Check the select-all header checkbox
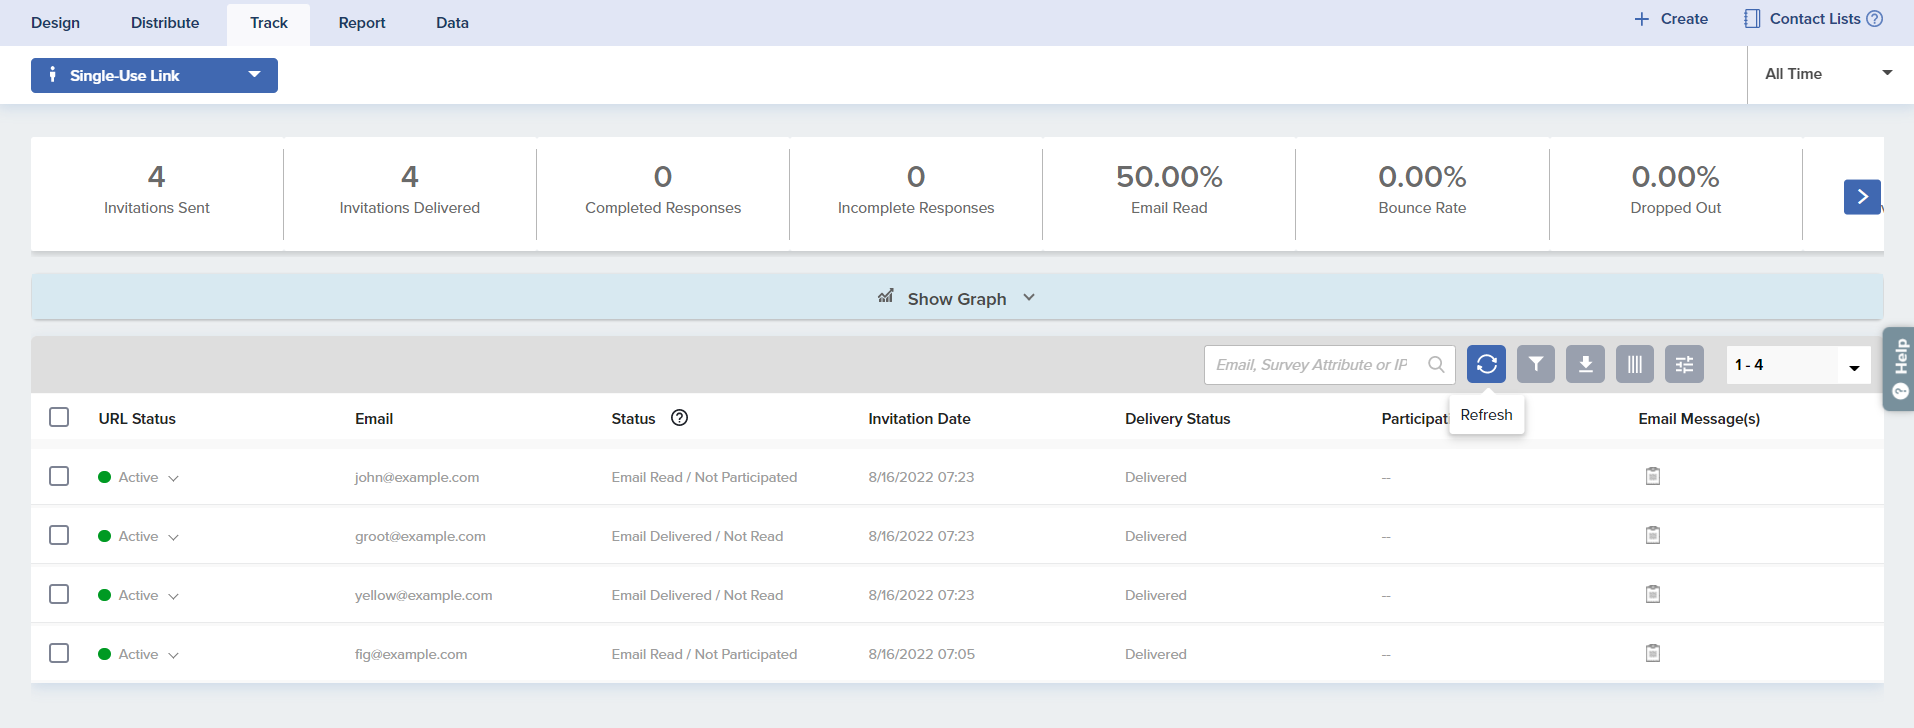The width and height of the screenshot is (1914, 728). coord(59,417)
